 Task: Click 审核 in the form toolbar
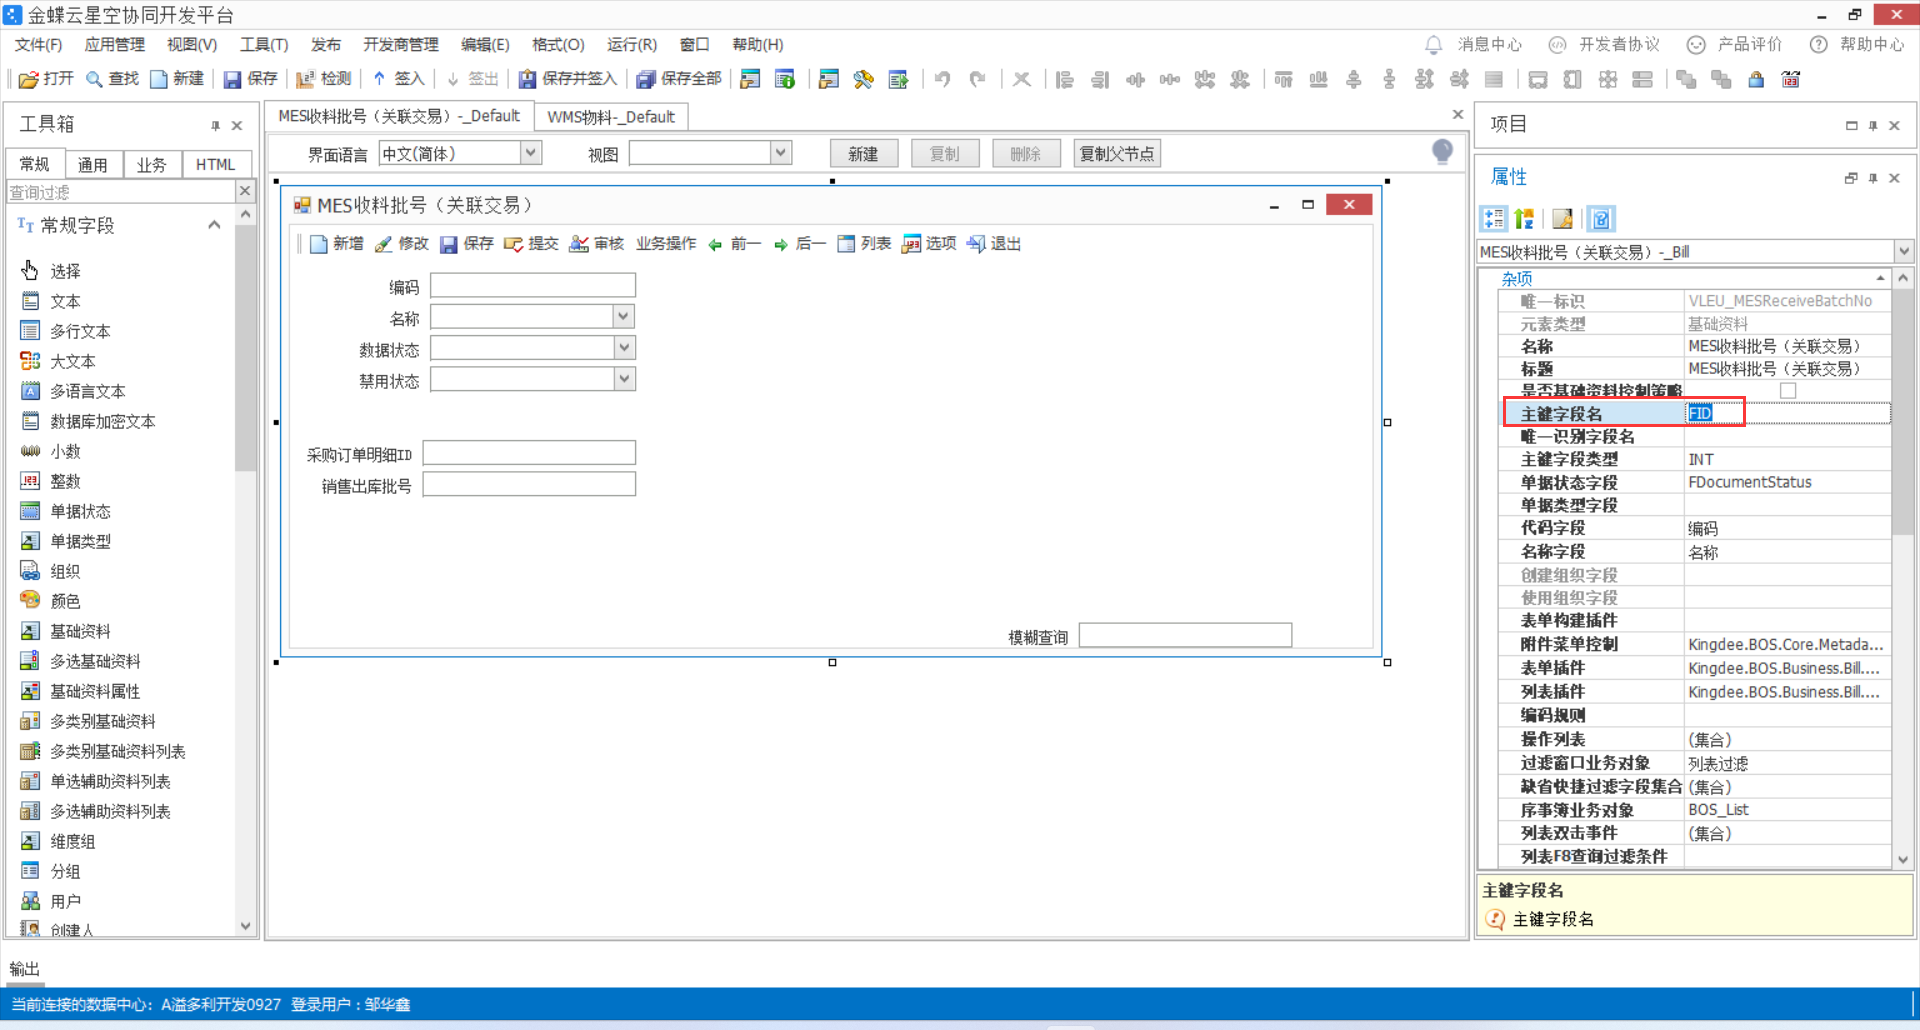click(596, 244)
